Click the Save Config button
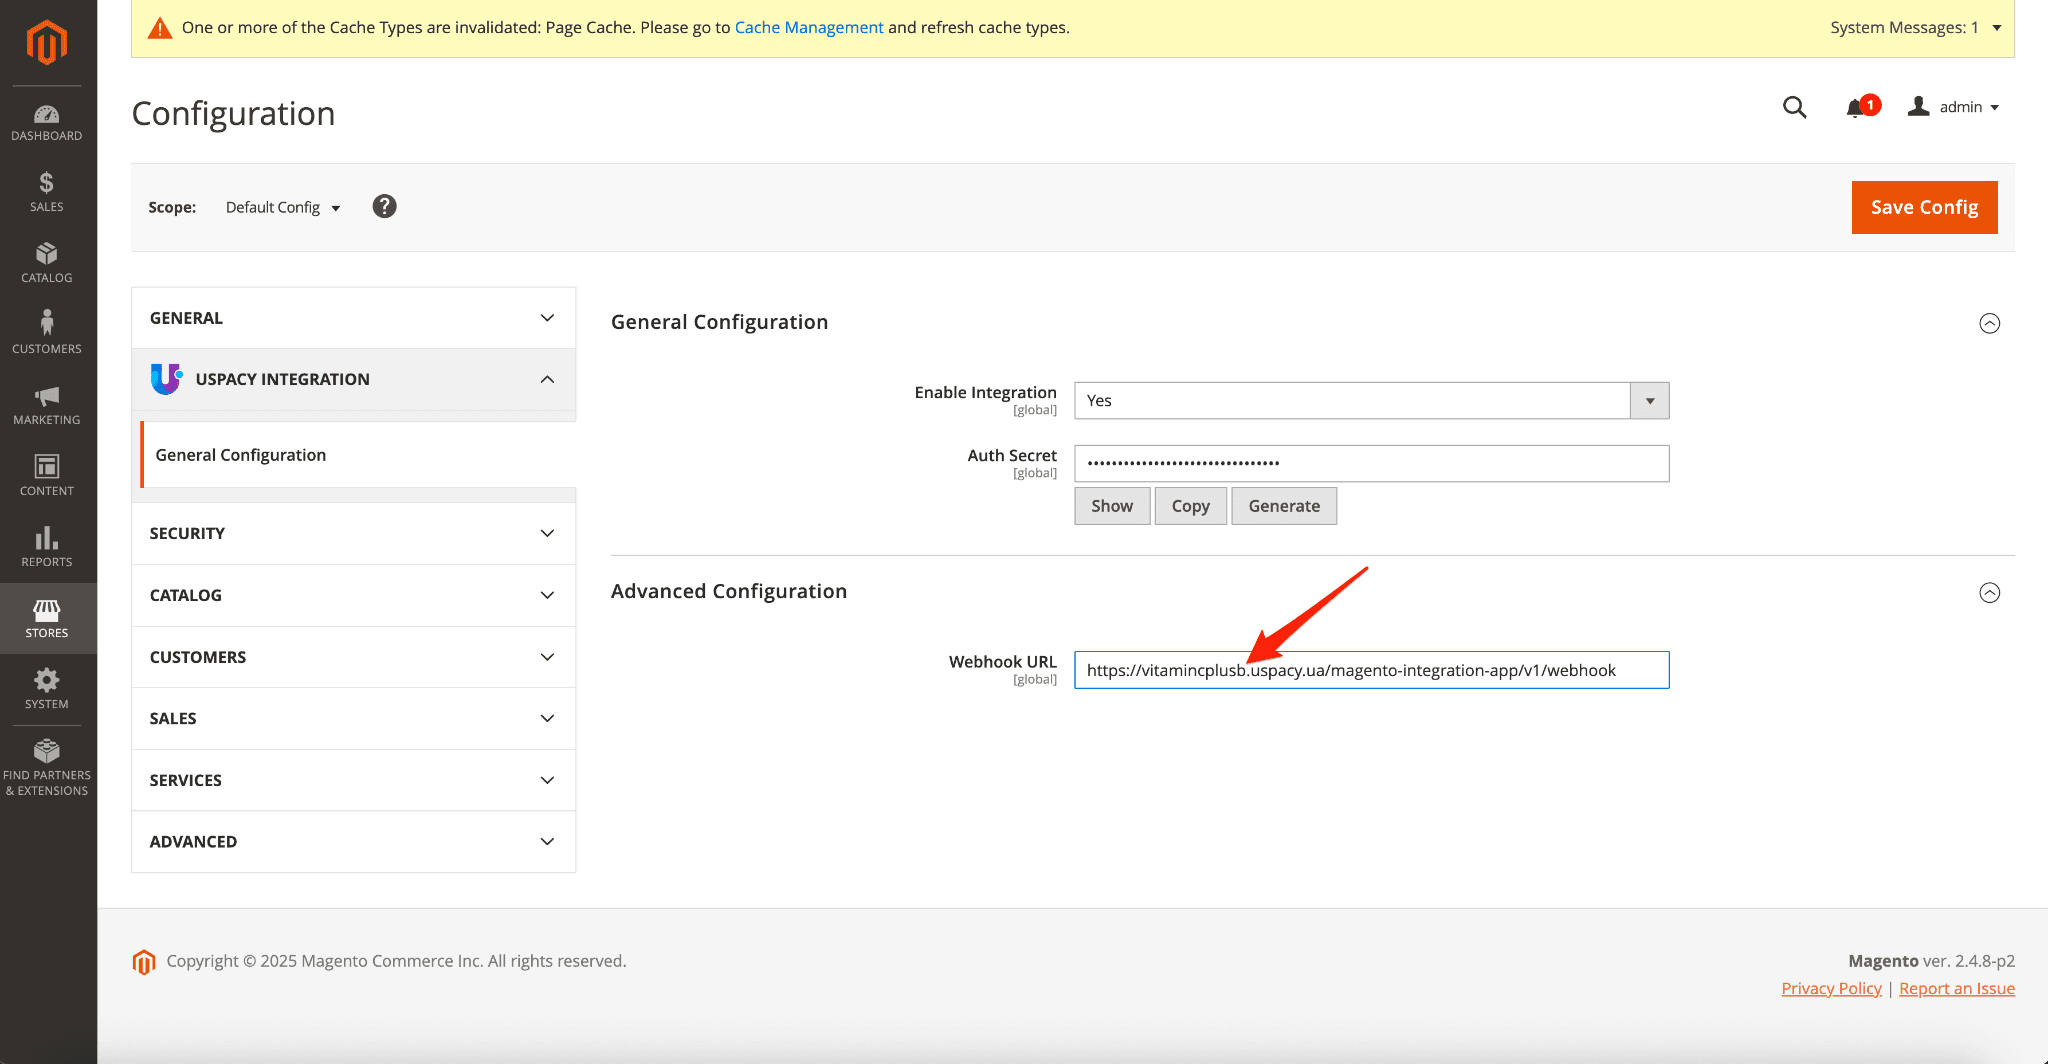Viewport: 2048px width, 1064px height. click(1923, 207)
